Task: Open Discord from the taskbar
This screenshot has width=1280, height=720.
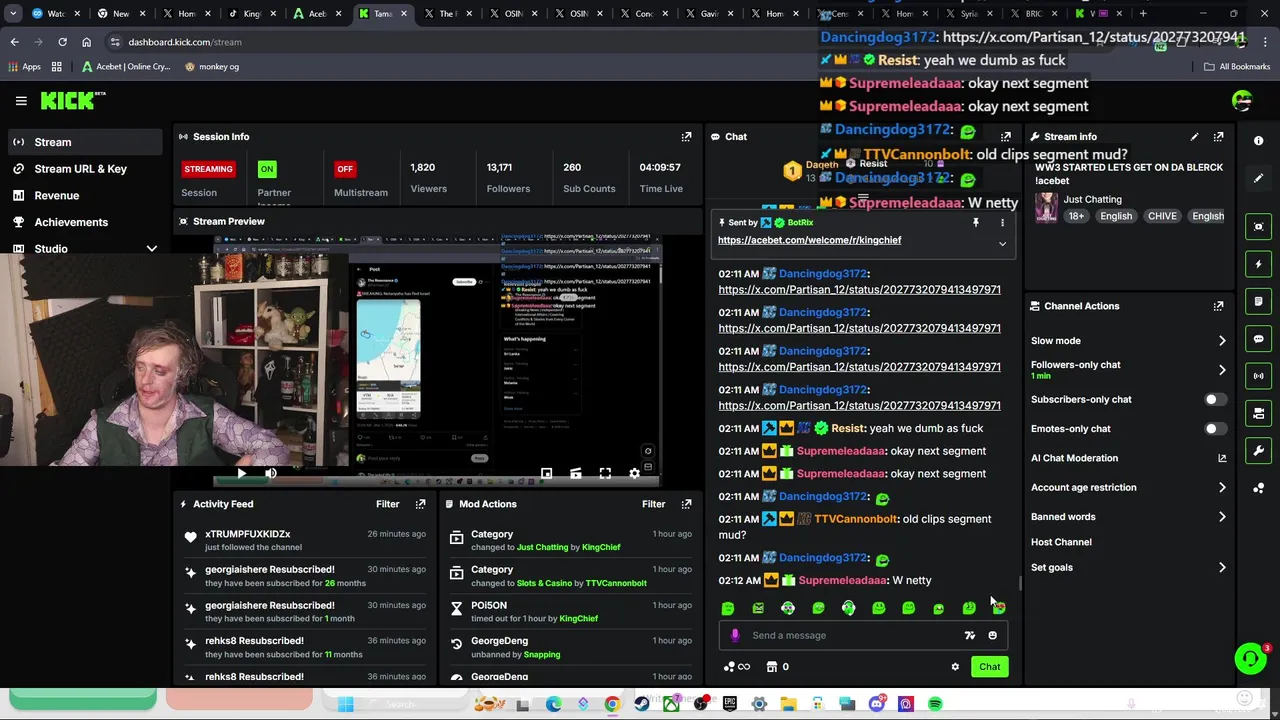Action: click(x=877, y=704)
